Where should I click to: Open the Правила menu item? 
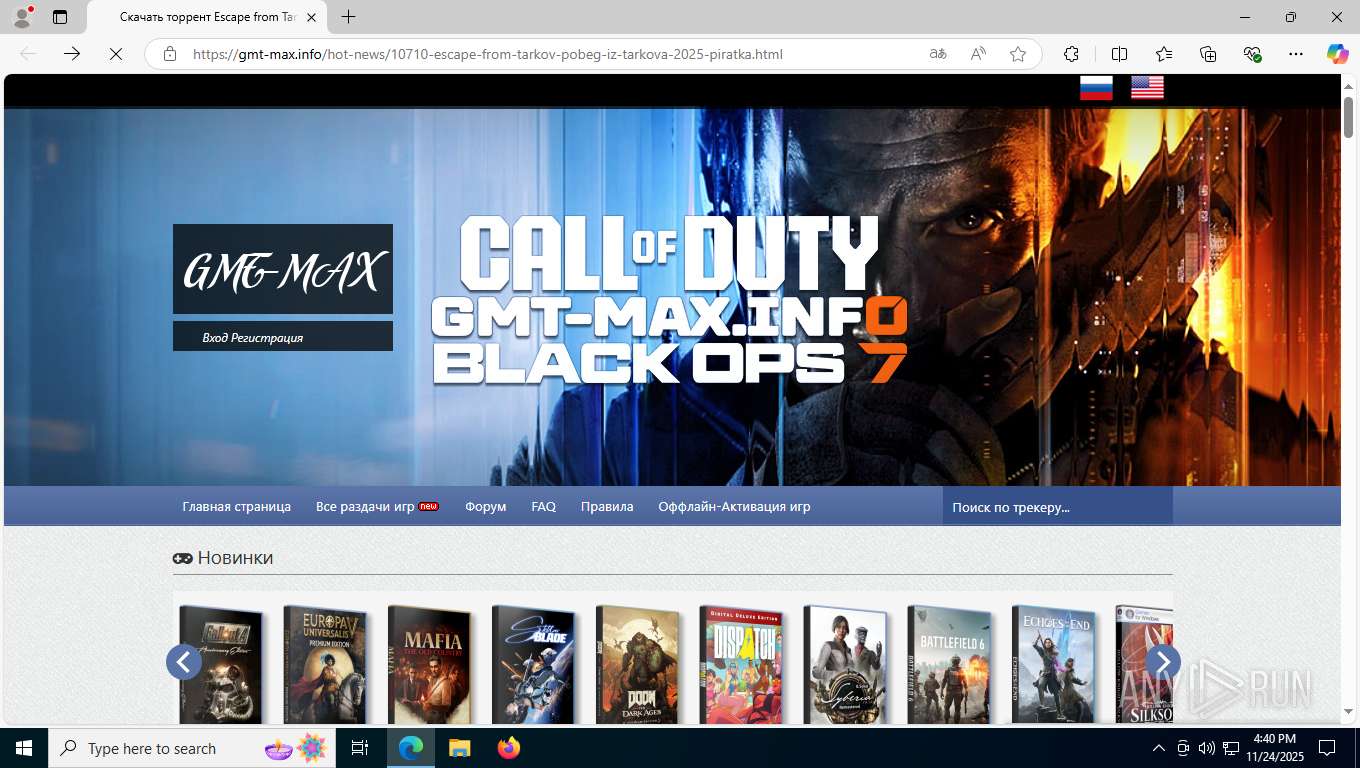click(607, 507)
